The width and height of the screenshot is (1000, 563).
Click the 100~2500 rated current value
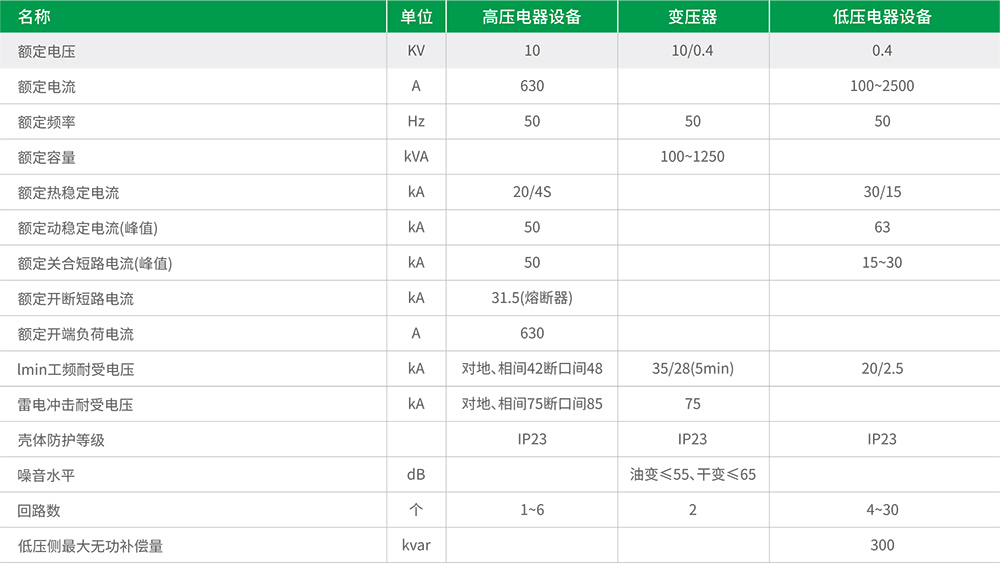(882, 86)
